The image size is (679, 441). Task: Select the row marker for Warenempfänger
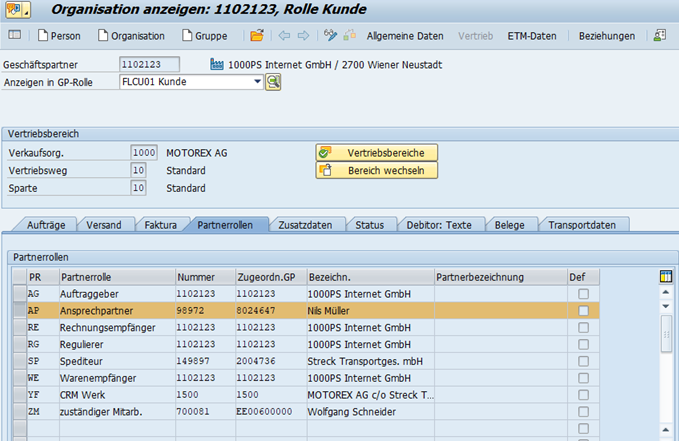point(19,378)
